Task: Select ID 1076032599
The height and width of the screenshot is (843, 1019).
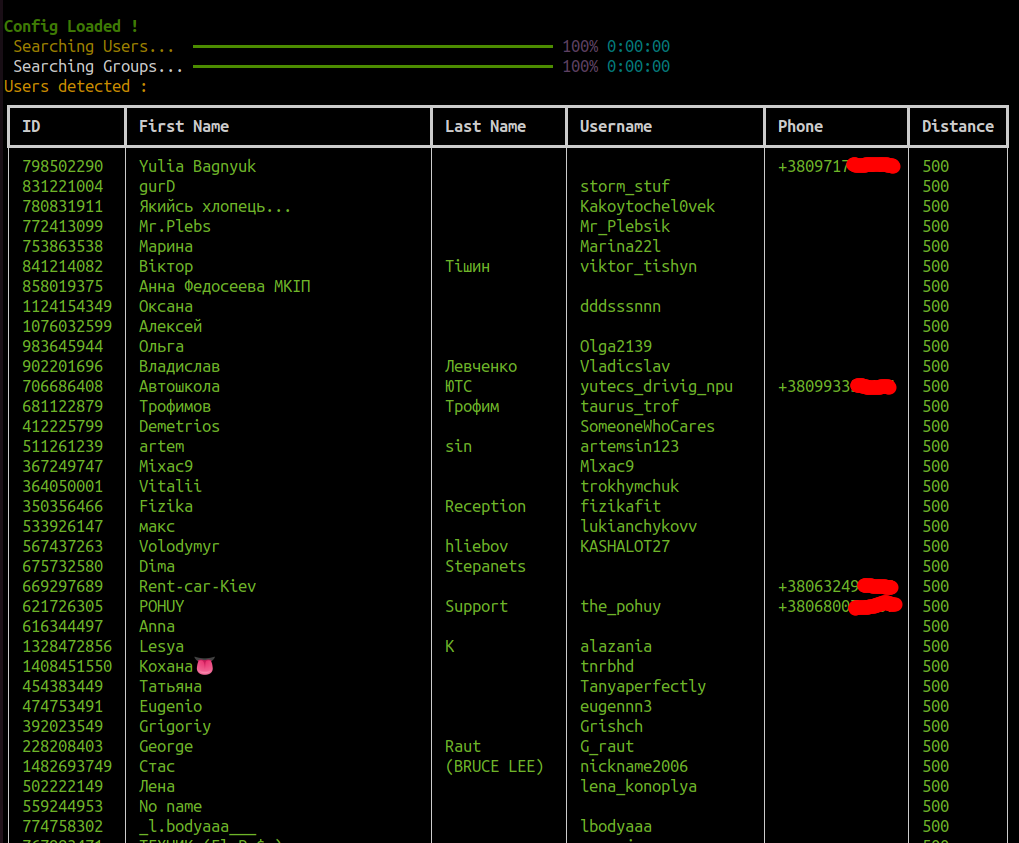Action: tap(67, 327)
